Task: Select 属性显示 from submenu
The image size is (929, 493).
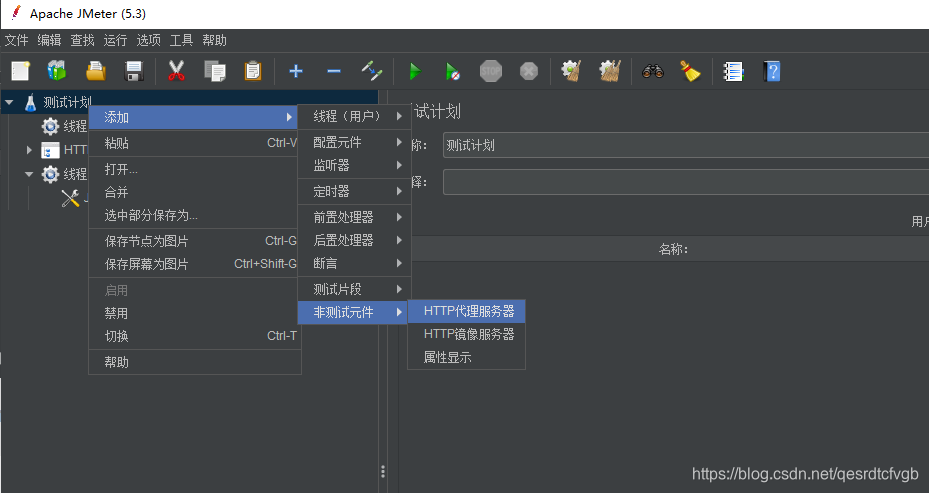Action: point(467,357)
